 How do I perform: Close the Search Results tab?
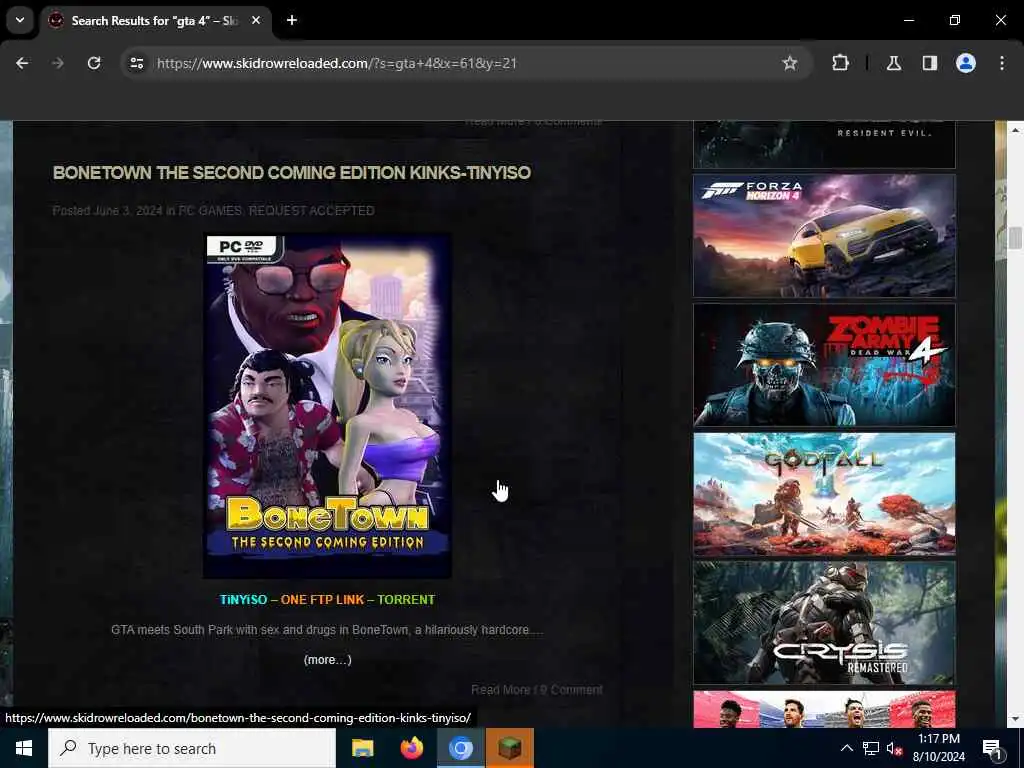(x=256, y=20)
